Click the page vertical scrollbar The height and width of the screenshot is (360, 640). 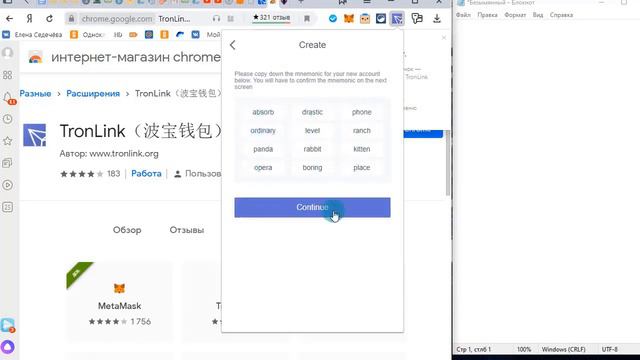click(448, 163)
